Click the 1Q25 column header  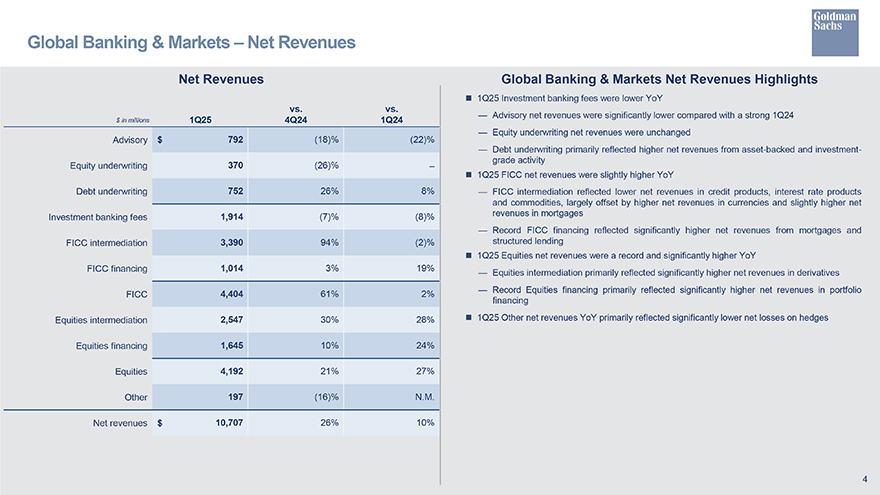(x=198, y=120)
